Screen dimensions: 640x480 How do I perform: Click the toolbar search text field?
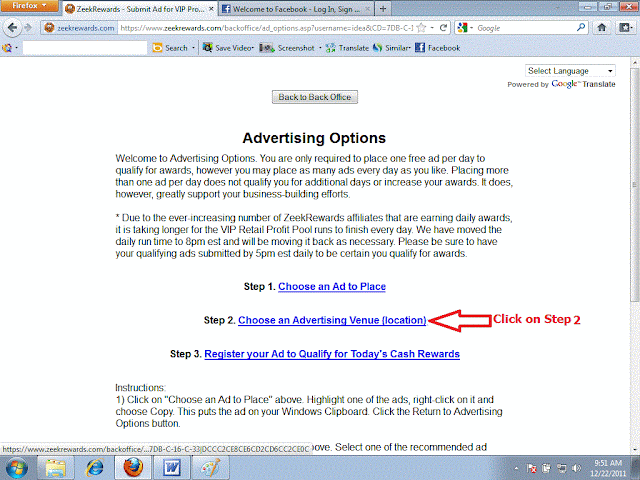[85, 48]
